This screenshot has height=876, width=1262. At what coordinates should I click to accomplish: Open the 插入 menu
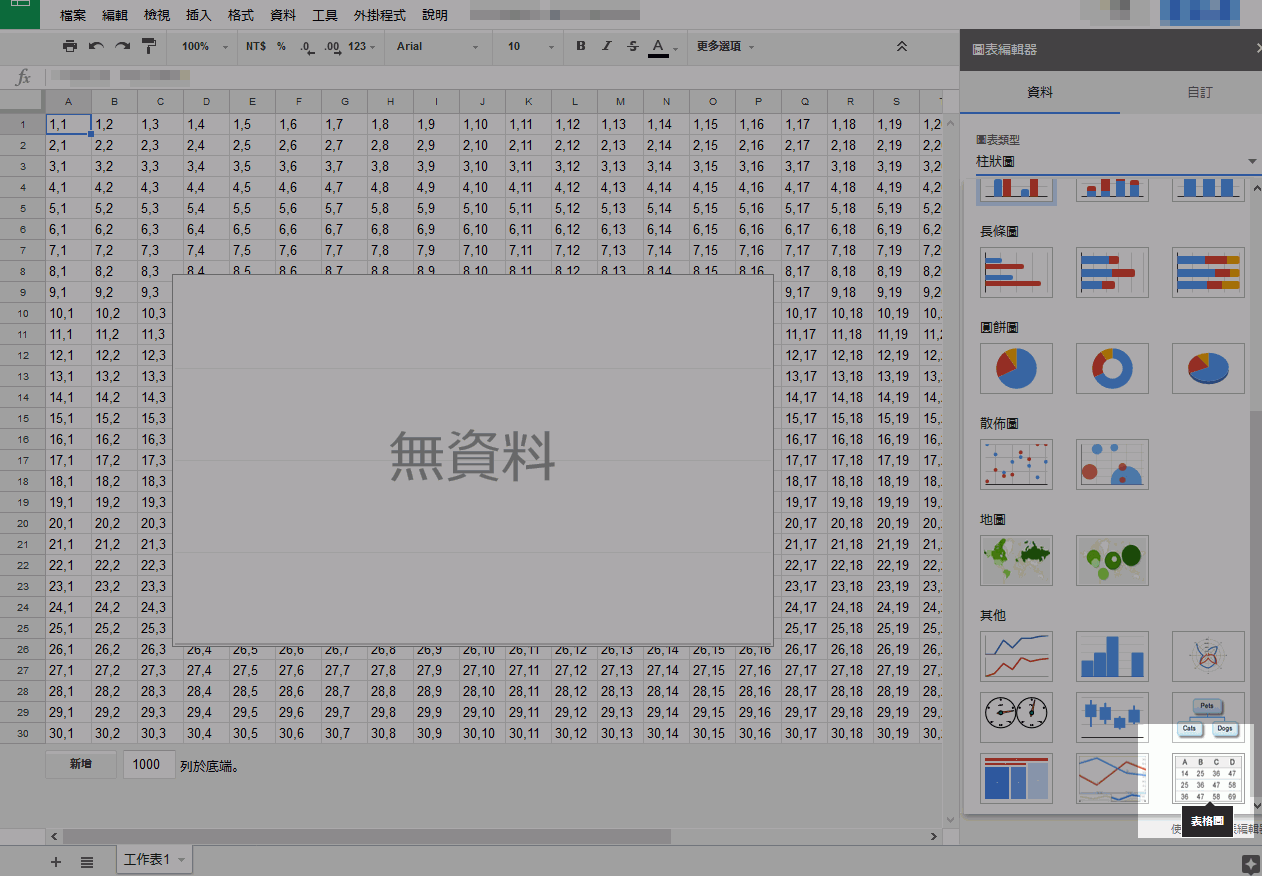tap(196, 15)
